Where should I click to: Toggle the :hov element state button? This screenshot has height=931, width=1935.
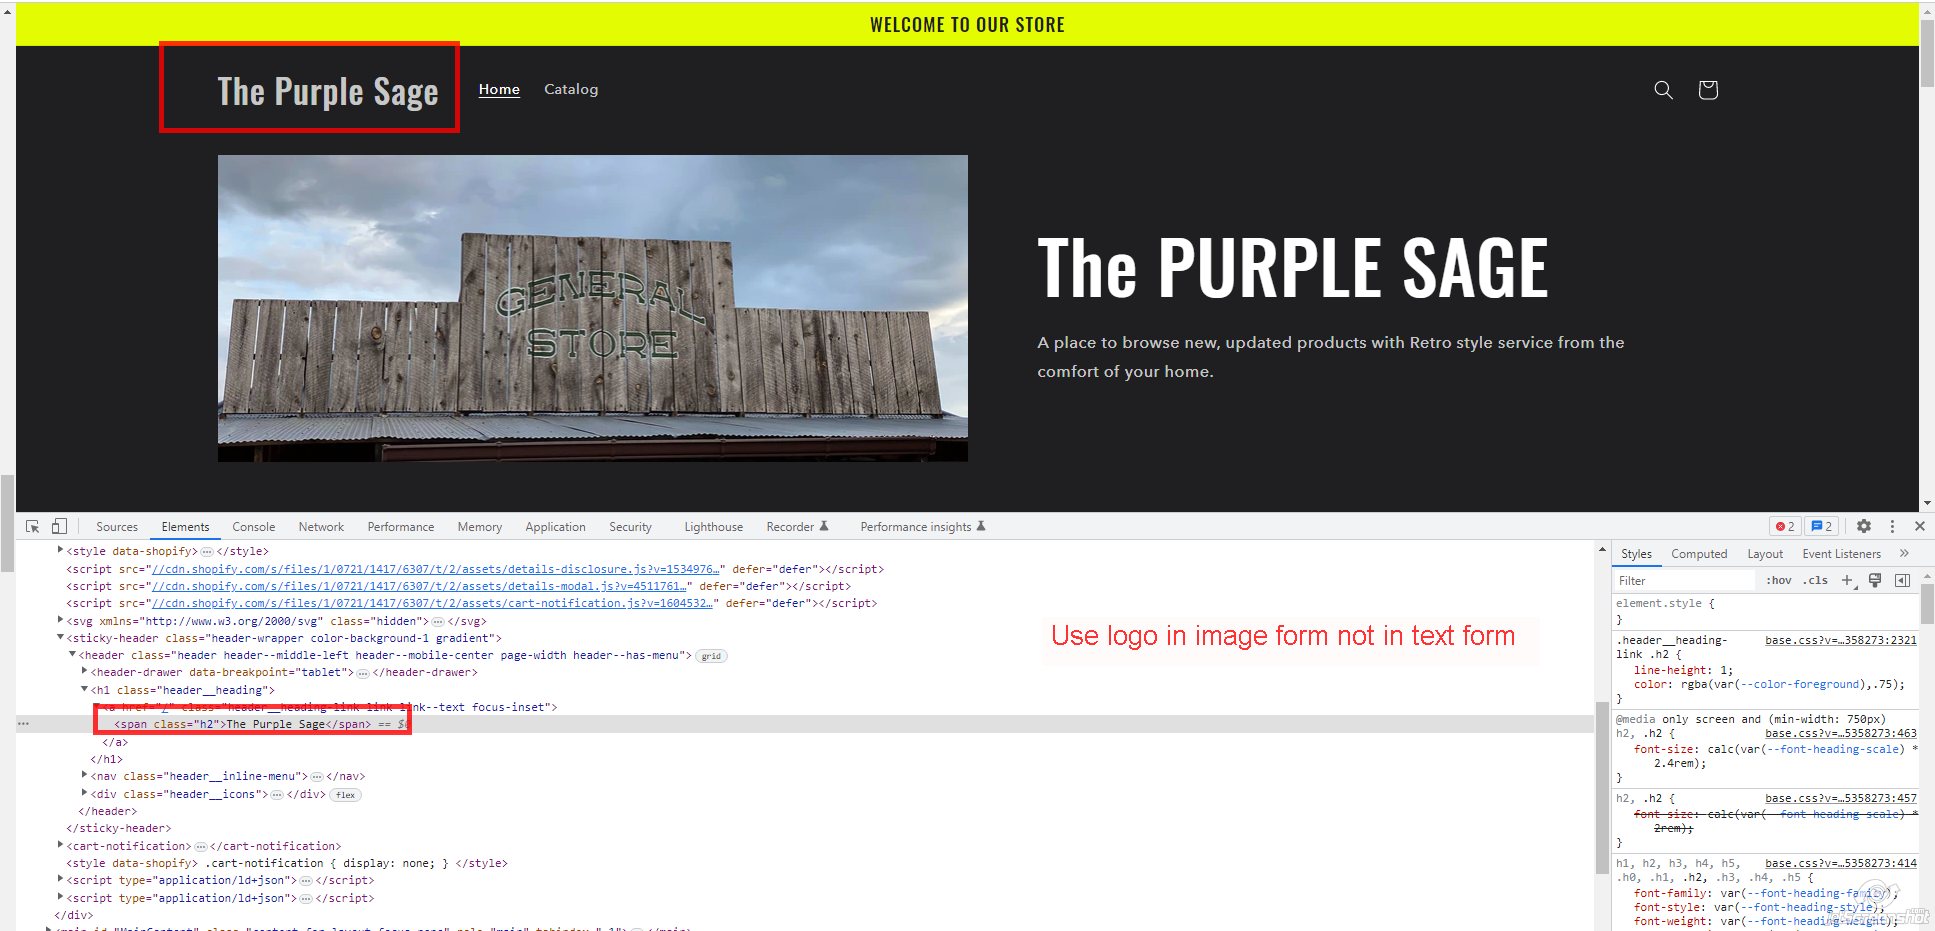(x=1779, y=580)
